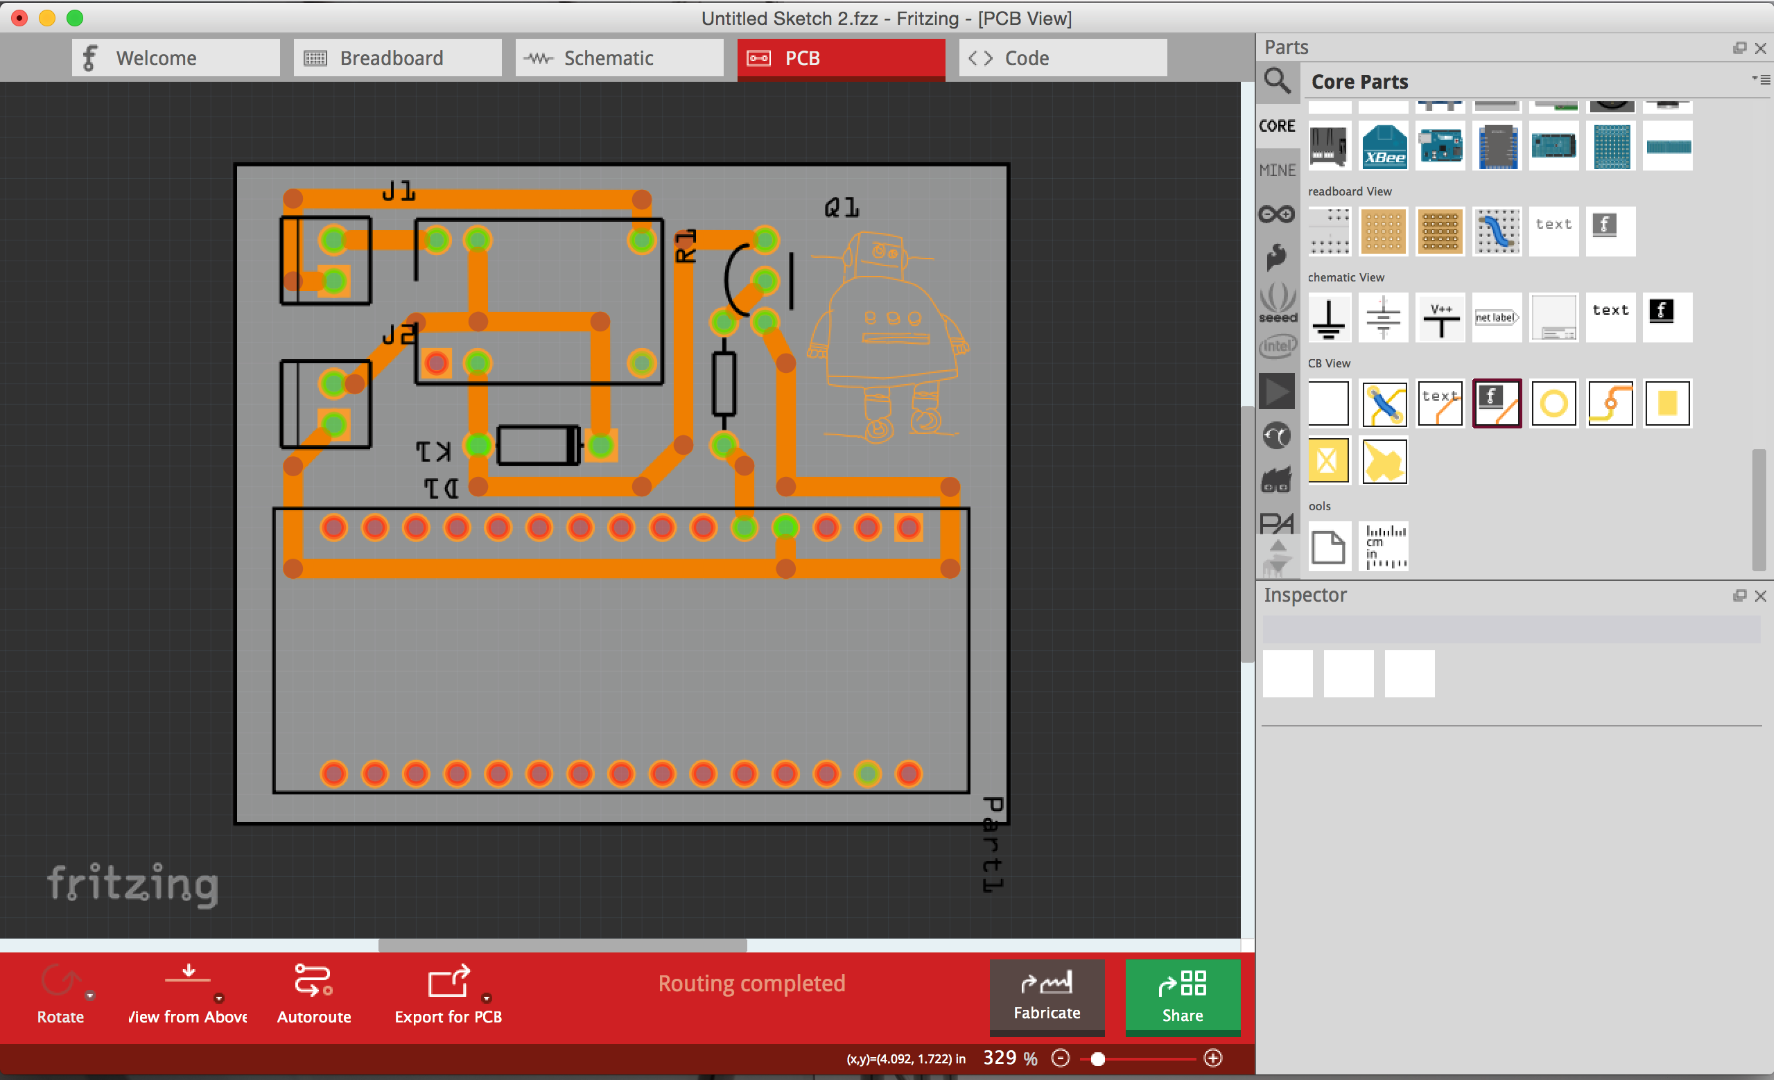Viewport: 1774px width, 1080px height.
Task: Select the CORE parts bin
Action: 1277,125
